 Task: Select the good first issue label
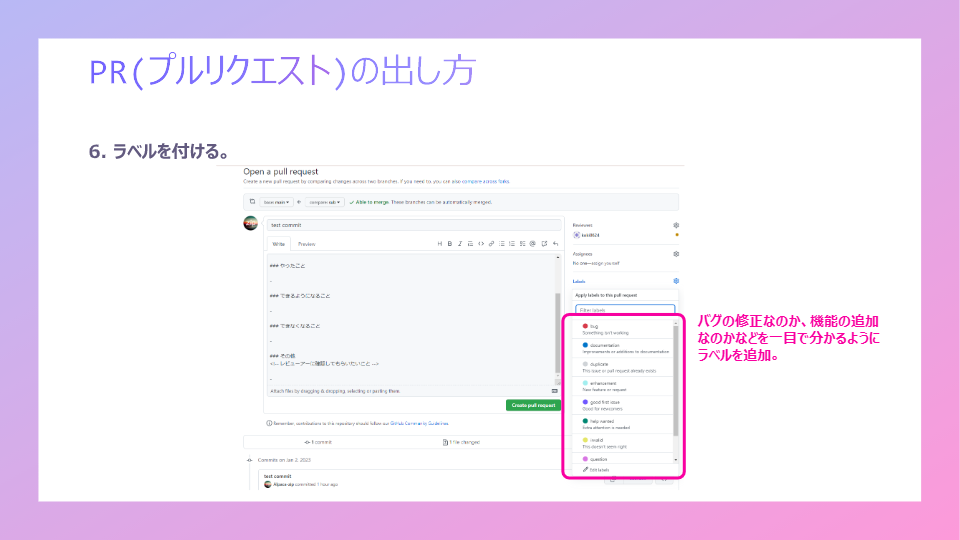click(623, 405)
